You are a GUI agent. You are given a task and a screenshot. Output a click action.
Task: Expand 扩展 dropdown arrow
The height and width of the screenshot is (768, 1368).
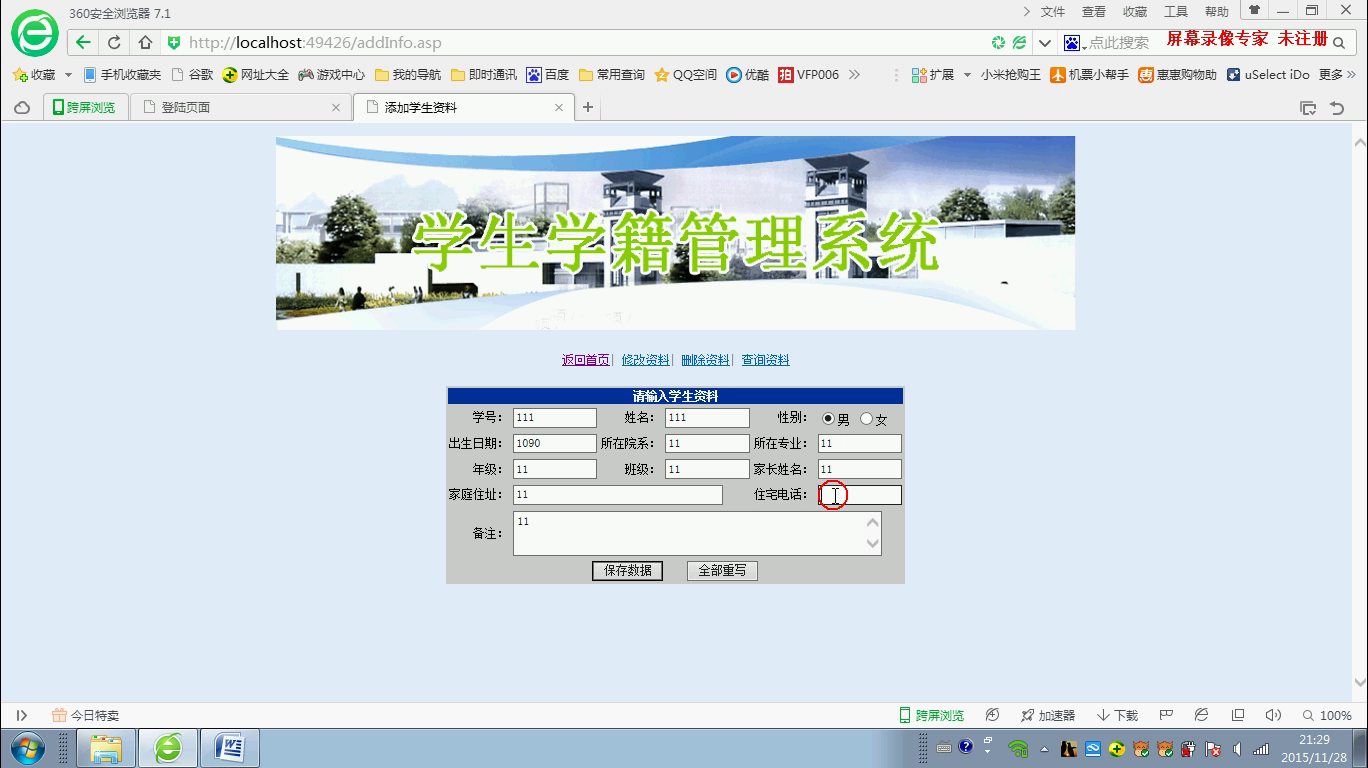click(967, 75)
